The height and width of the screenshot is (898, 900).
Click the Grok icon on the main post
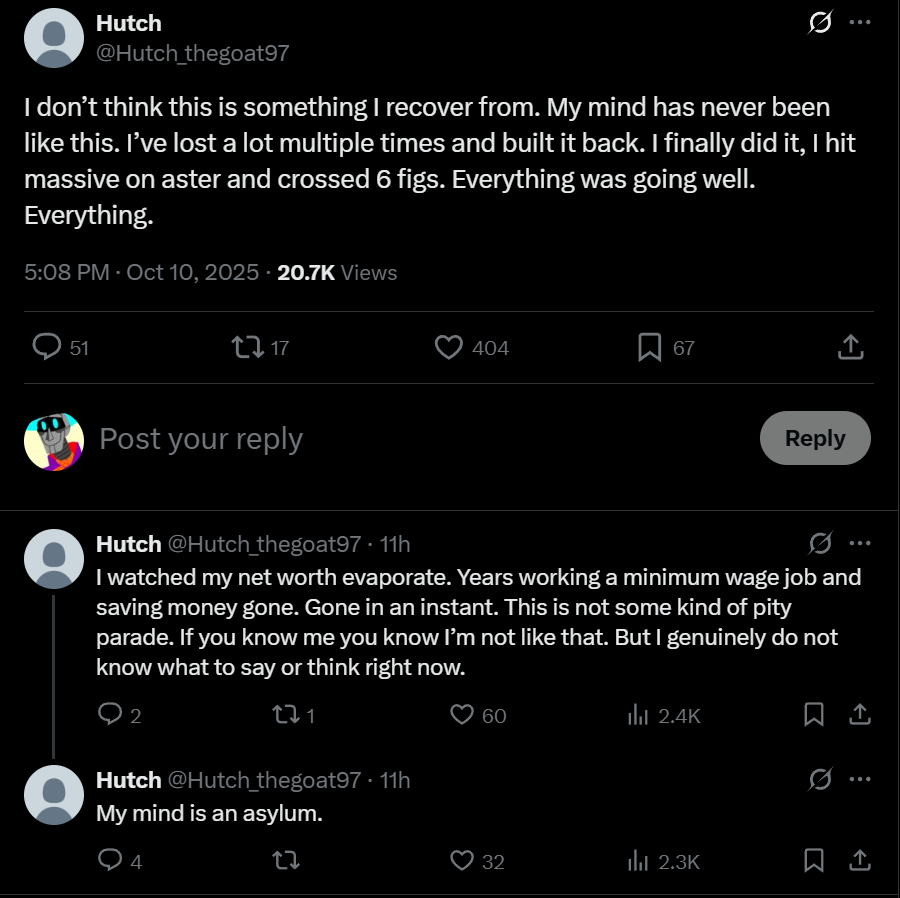coord(820,24)
